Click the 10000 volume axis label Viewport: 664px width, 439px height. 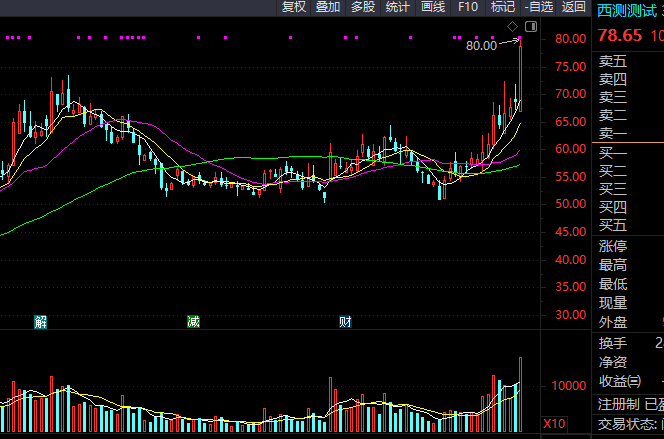tap(569, 386)
